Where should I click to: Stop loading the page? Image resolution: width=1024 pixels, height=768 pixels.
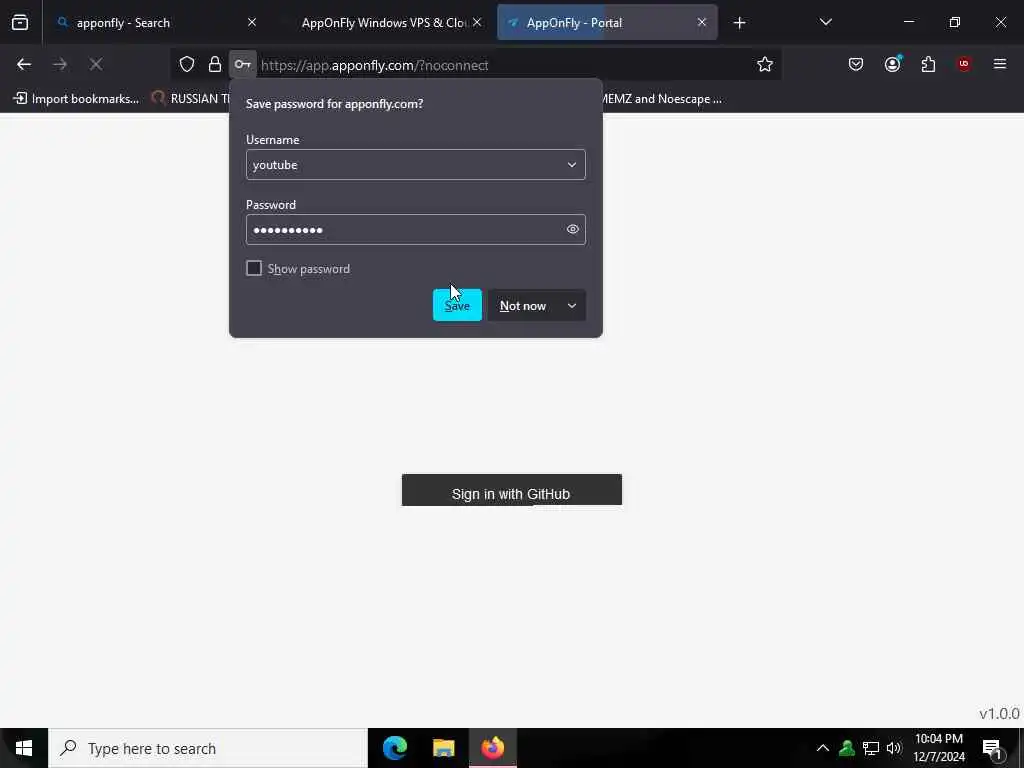point(96,64)
